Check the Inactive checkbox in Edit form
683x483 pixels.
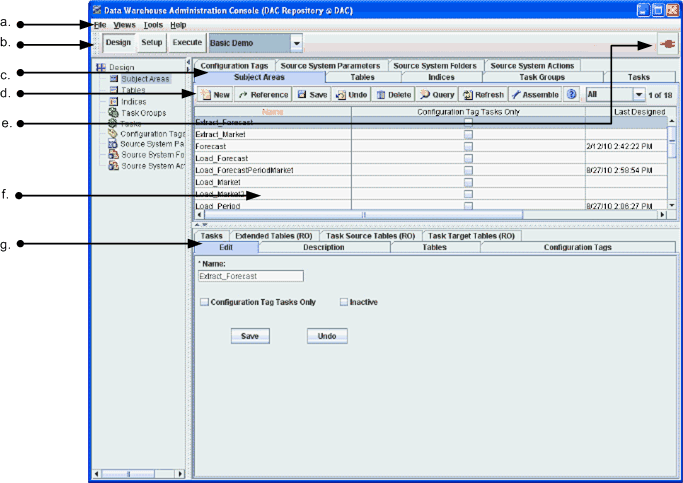click(x=344, y=302)
